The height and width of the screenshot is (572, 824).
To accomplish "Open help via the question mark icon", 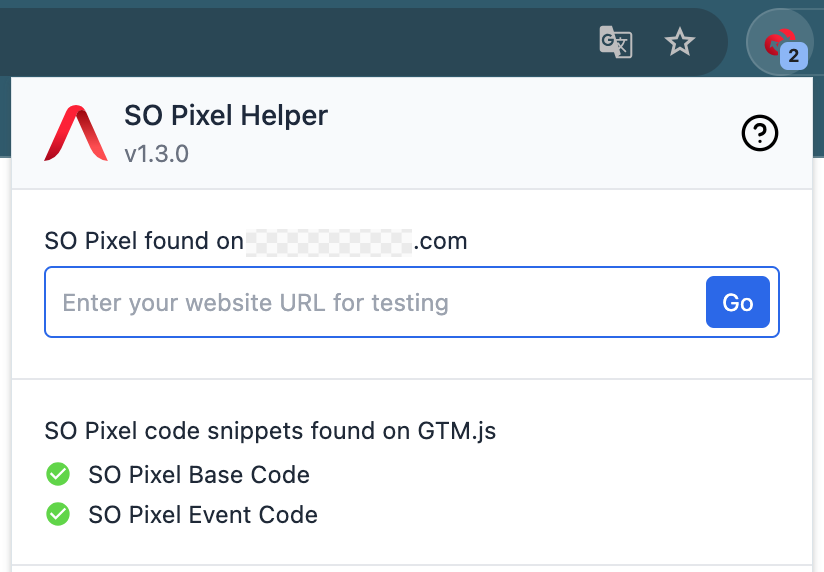I will pos(760,133).
